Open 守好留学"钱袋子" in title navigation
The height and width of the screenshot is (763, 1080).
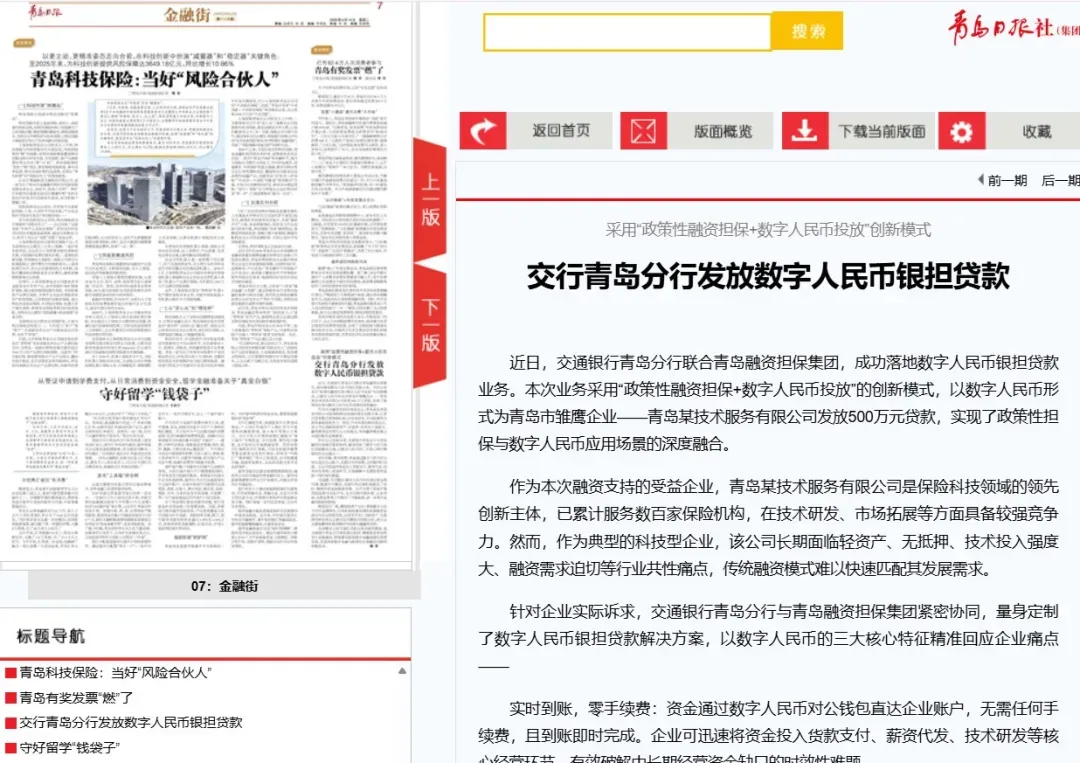click(x=70, y=747)
